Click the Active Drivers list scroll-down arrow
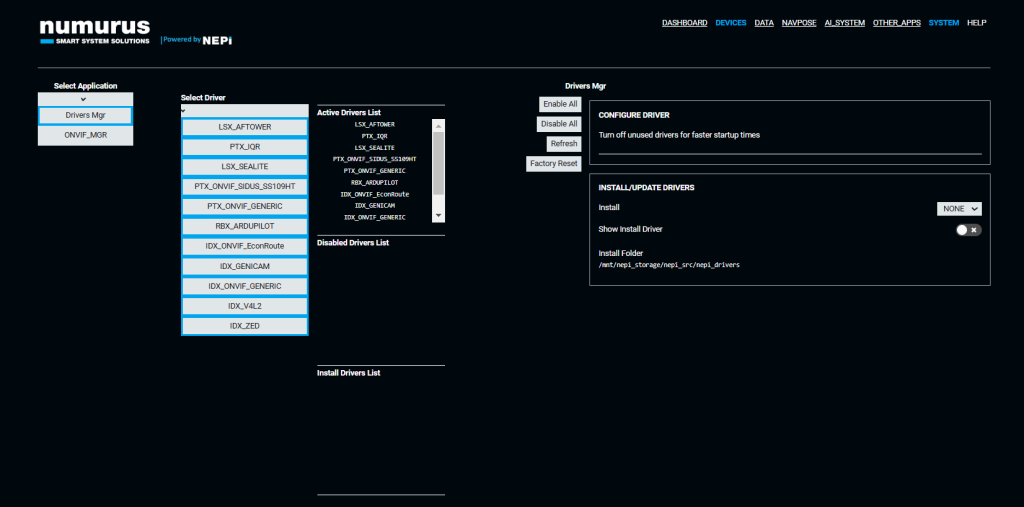This screenshot has height=507, width=1024. tap(437, 215)
